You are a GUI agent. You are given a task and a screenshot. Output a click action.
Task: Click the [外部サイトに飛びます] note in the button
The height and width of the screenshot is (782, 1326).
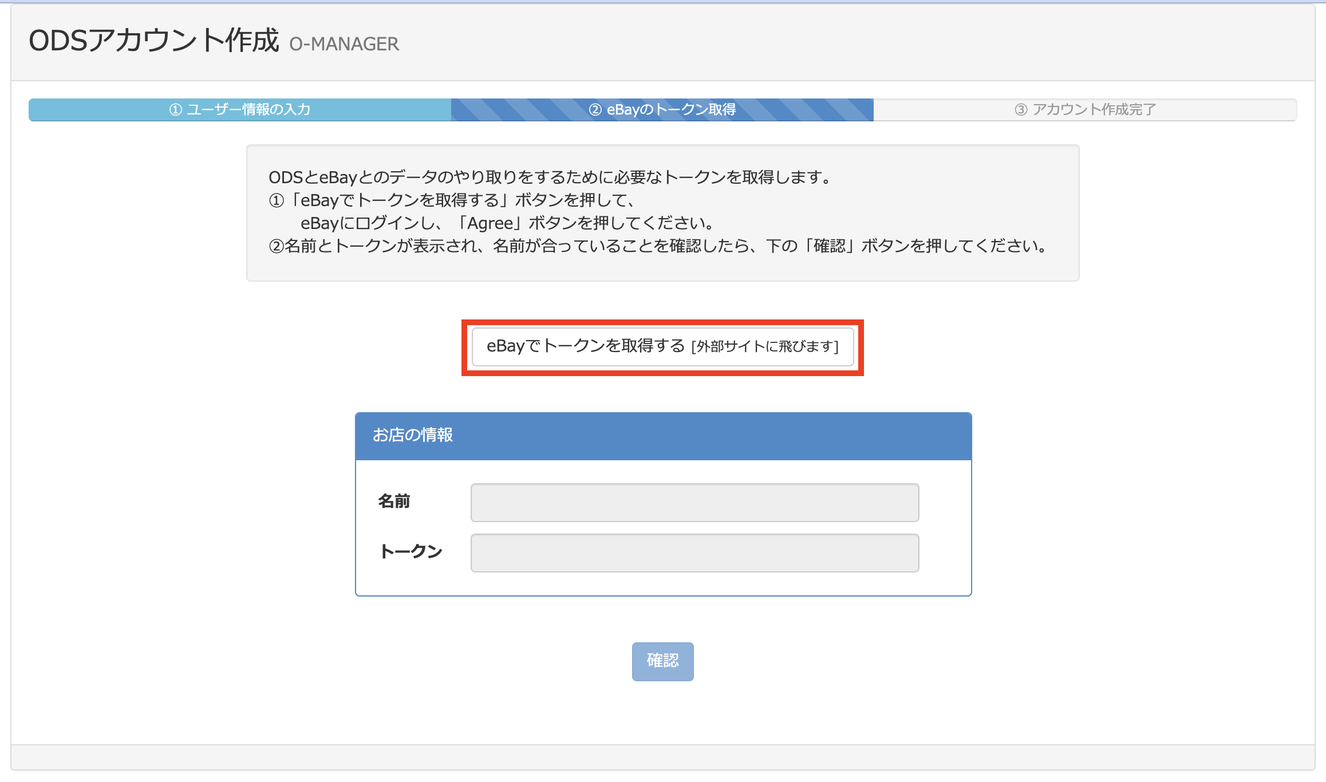(x=765, y=348)
